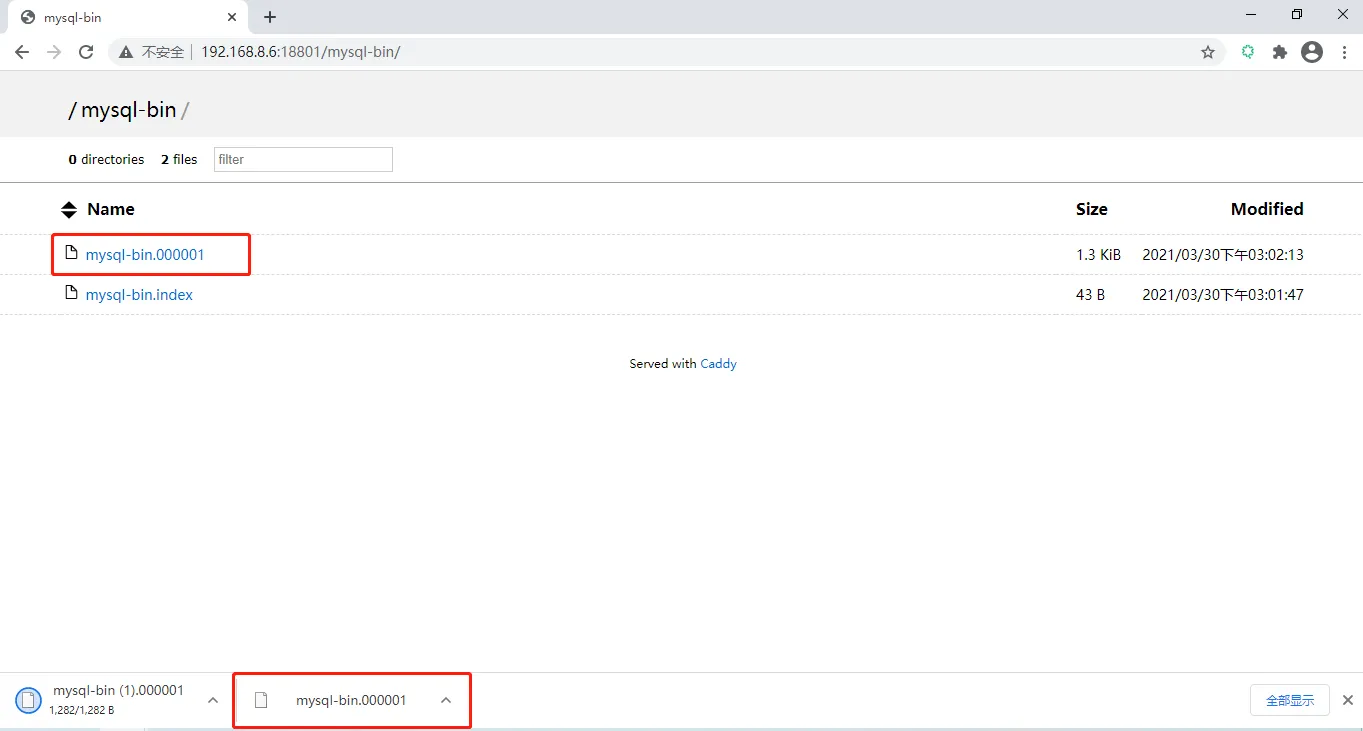Click the '全部显示' show all downloads button
This screenshot has width=1363, height=731.
[x=1290, y=700]
